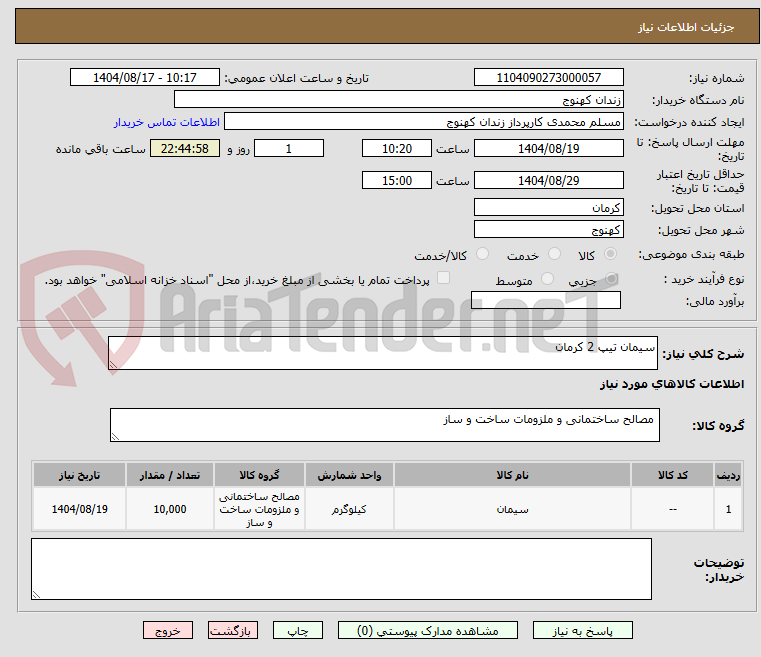761x657 pixels.
Task: Click the بازگشت back button
Action: pyautogui.click(x=232, y=630)
